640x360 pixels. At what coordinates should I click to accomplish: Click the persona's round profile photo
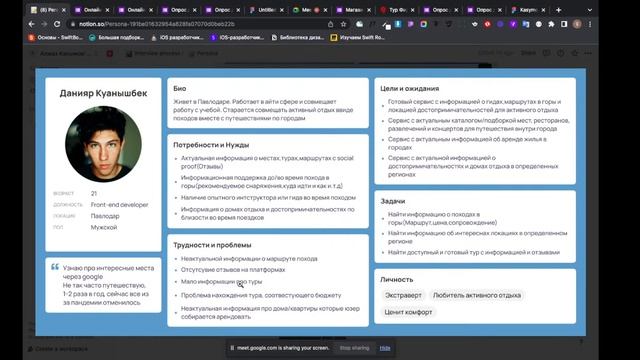[x=103, y=144]
